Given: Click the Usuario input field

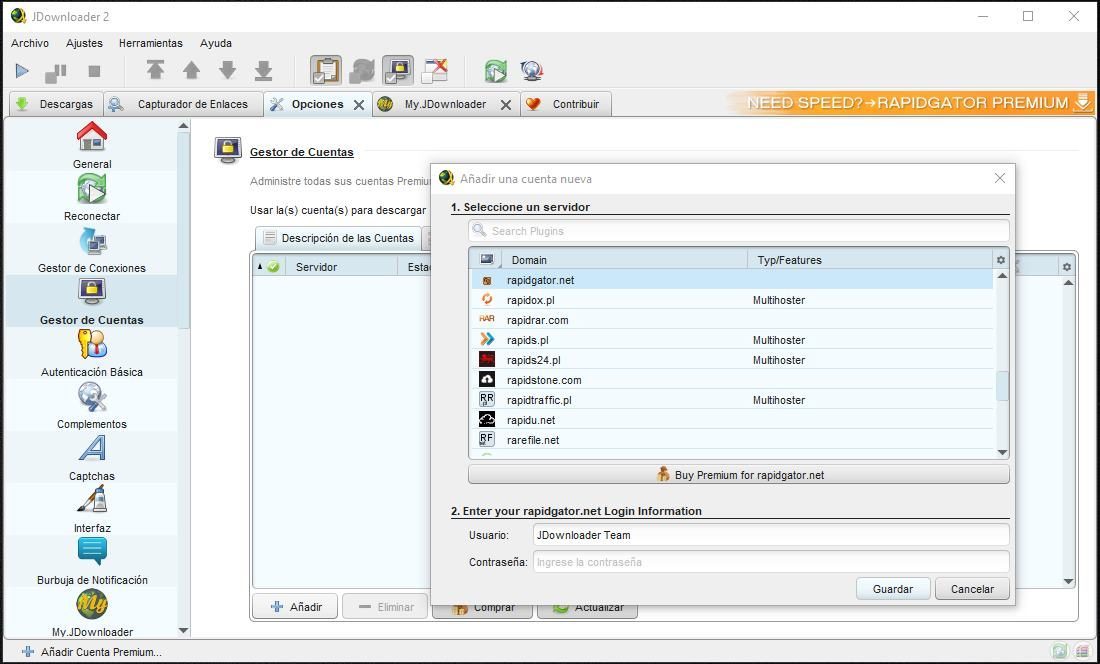Looking at the screenshot, I should 771,535.
